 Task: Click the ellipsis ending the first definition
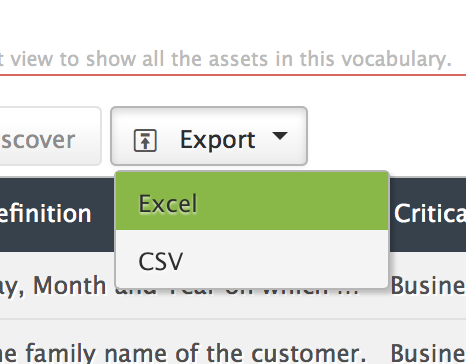pos(353,292)
